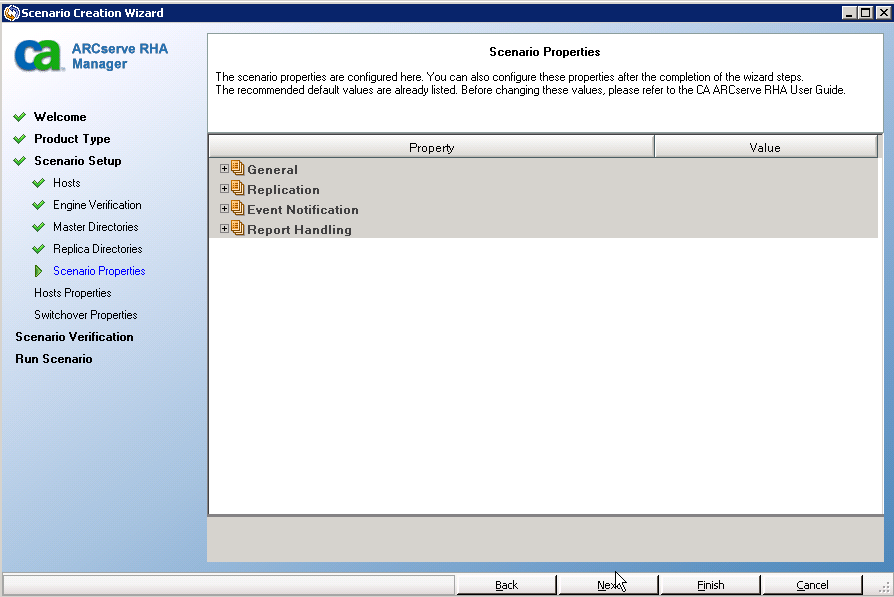Click the Scenario Creation Wizard title bar icon
The height and width of the screenshot is (597, 894).
pyautogui.click(x=10, y=11)
